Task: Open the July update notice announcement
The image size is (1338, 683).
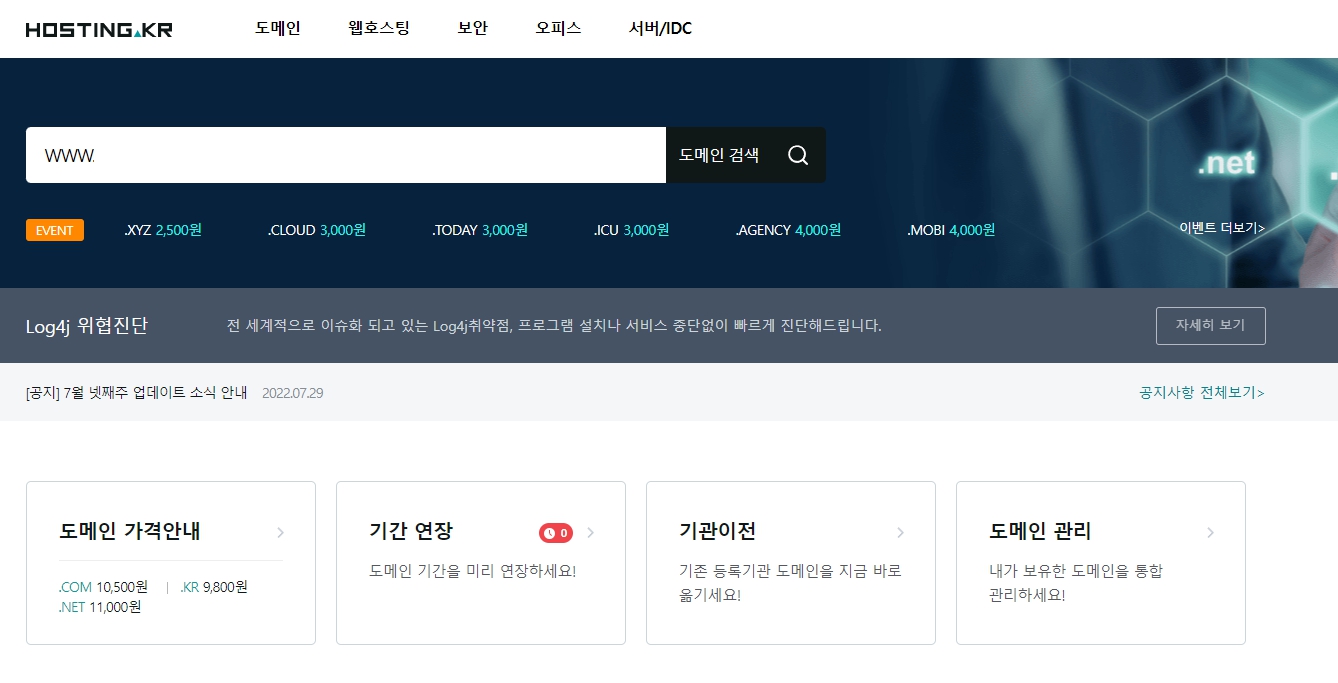Action: coord(135,393)
